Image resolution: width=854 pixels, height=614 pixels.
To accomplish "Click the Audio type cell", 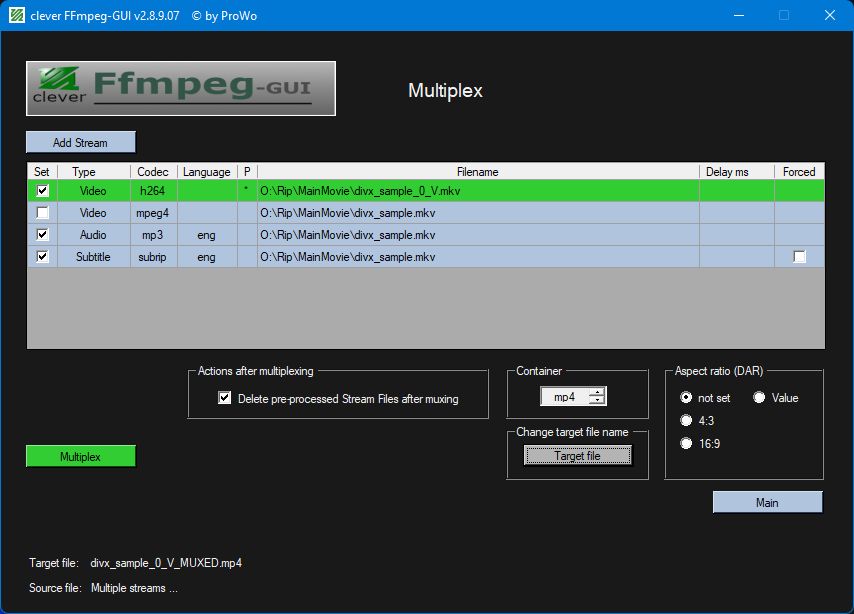I will pos(94,235).
